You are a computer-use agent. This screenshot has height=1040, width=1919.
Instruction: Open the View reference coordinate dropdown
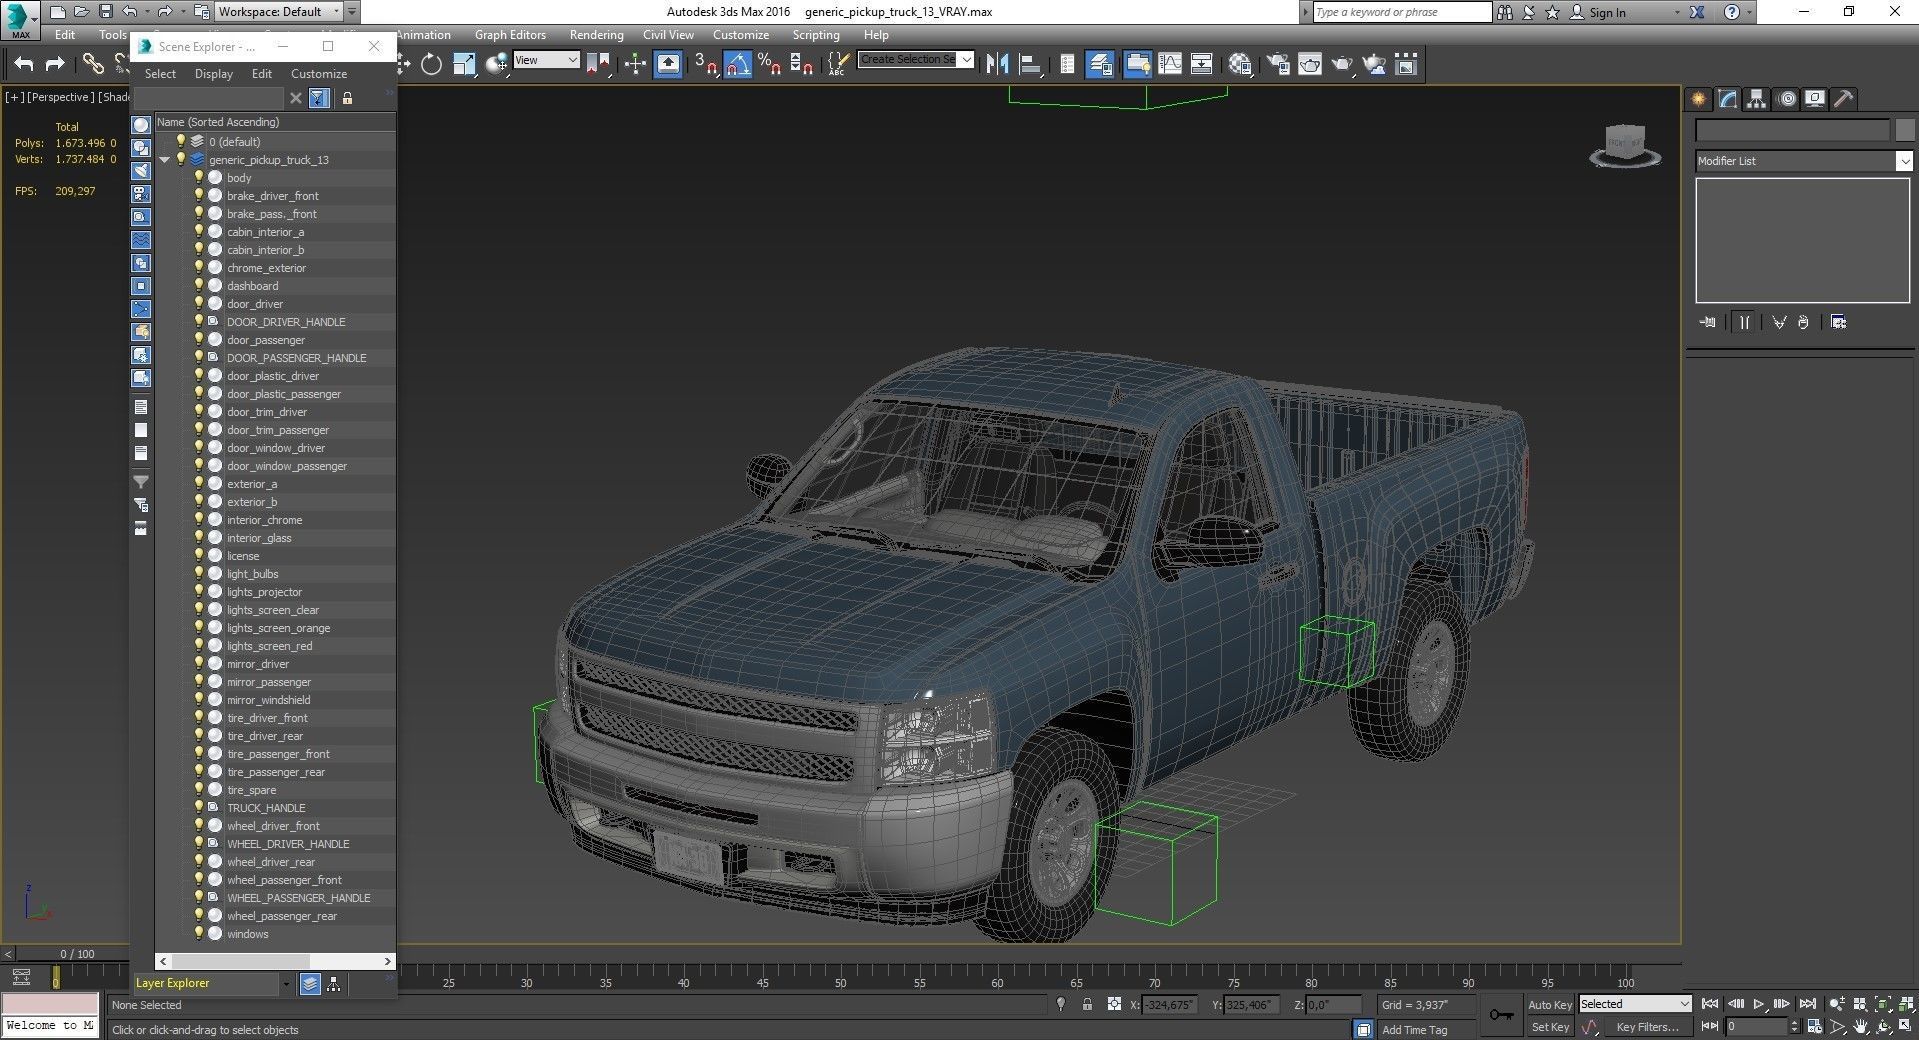tap(546, 60)
